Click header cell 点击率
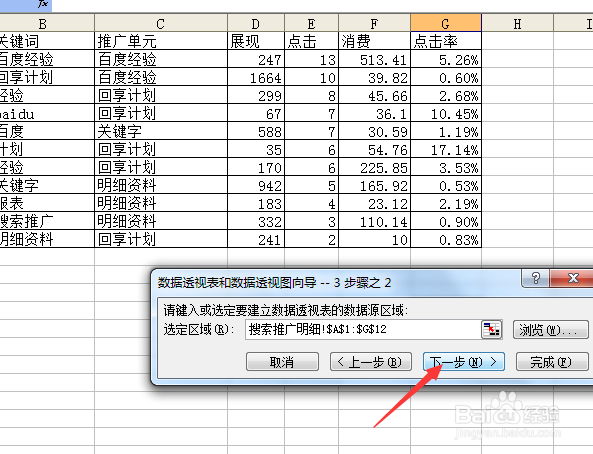This screenshot has height=454, width=593. (446, 41)
